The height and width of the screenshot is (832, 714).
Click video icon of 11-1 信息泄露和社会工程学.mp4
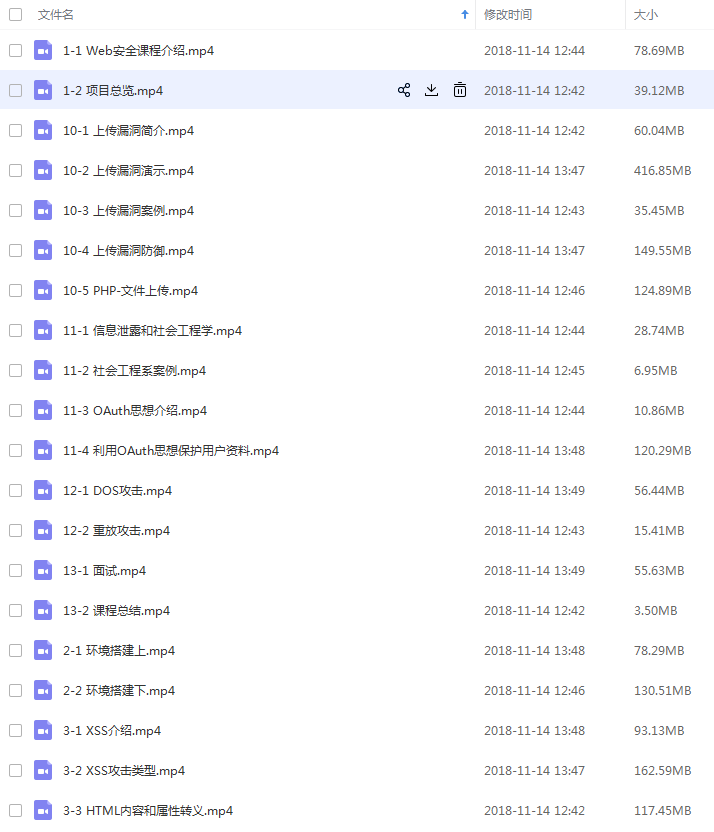(x=43, y=331)
